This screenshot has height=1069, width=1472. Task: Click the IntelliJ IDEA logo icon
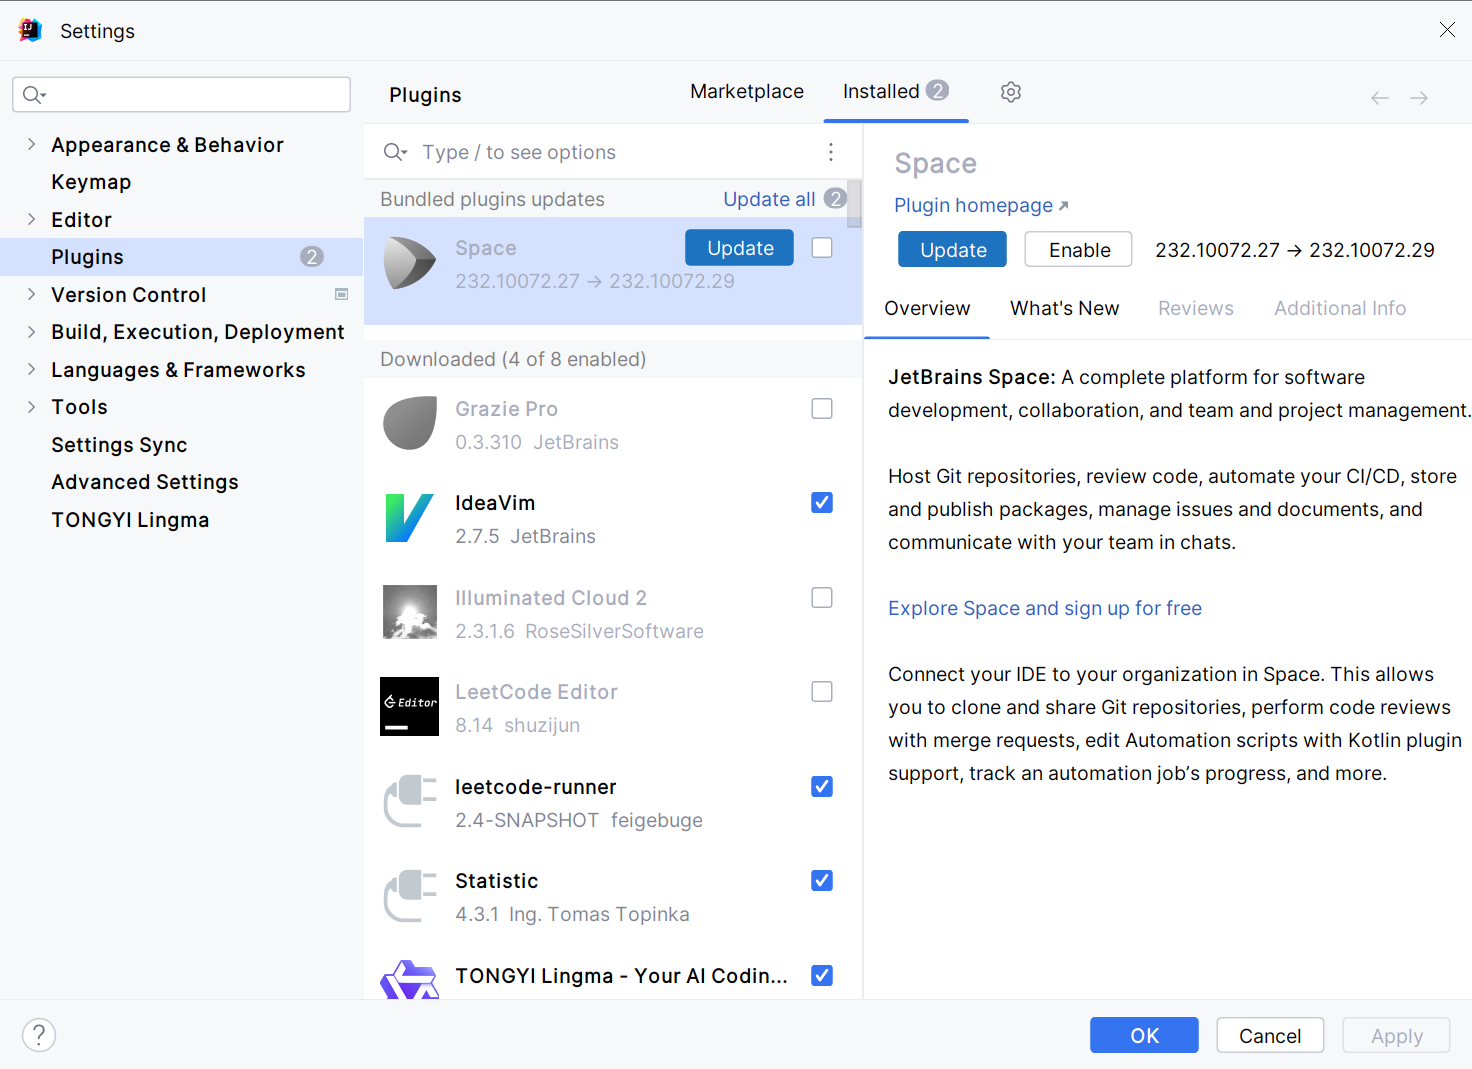[x=30, y=30]
